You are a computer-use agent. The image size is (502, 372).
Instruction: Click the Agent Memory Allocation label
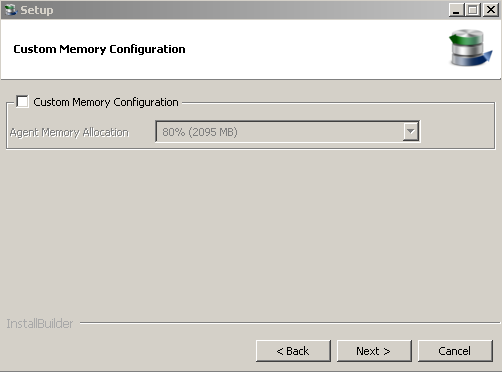coord(69,132)
